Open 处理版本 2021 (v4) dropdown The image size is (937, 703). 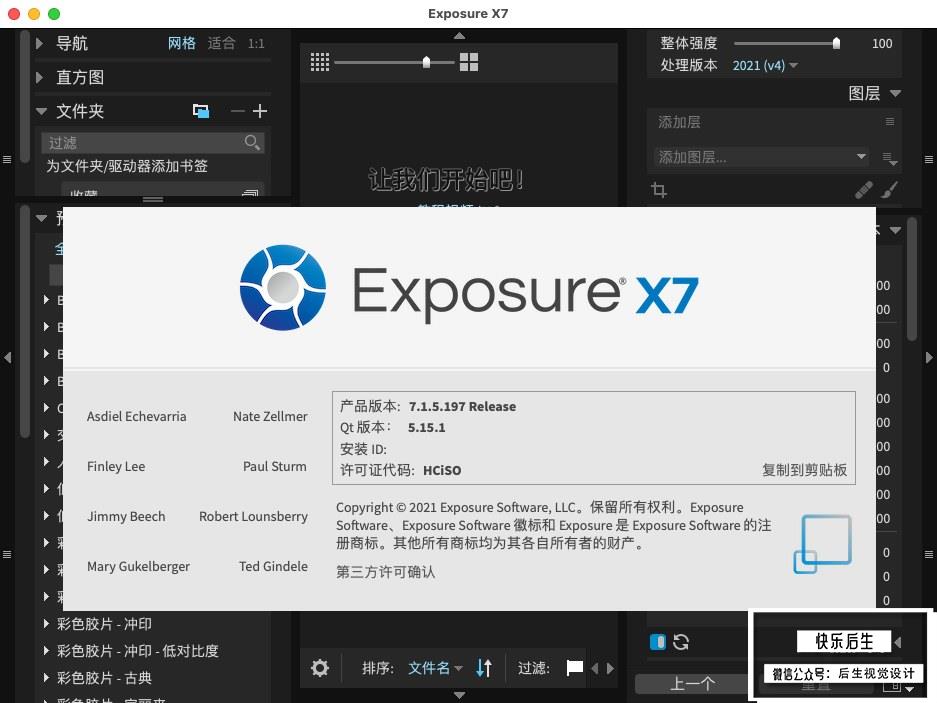click(x=765, y=65)
